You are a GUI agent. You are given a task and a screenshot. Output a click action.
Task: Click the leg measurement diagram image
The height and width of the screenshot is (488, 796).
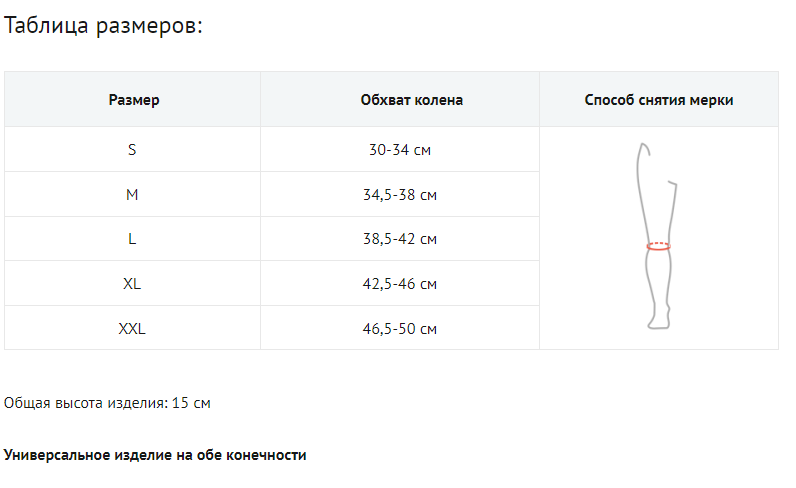(658, 236)
